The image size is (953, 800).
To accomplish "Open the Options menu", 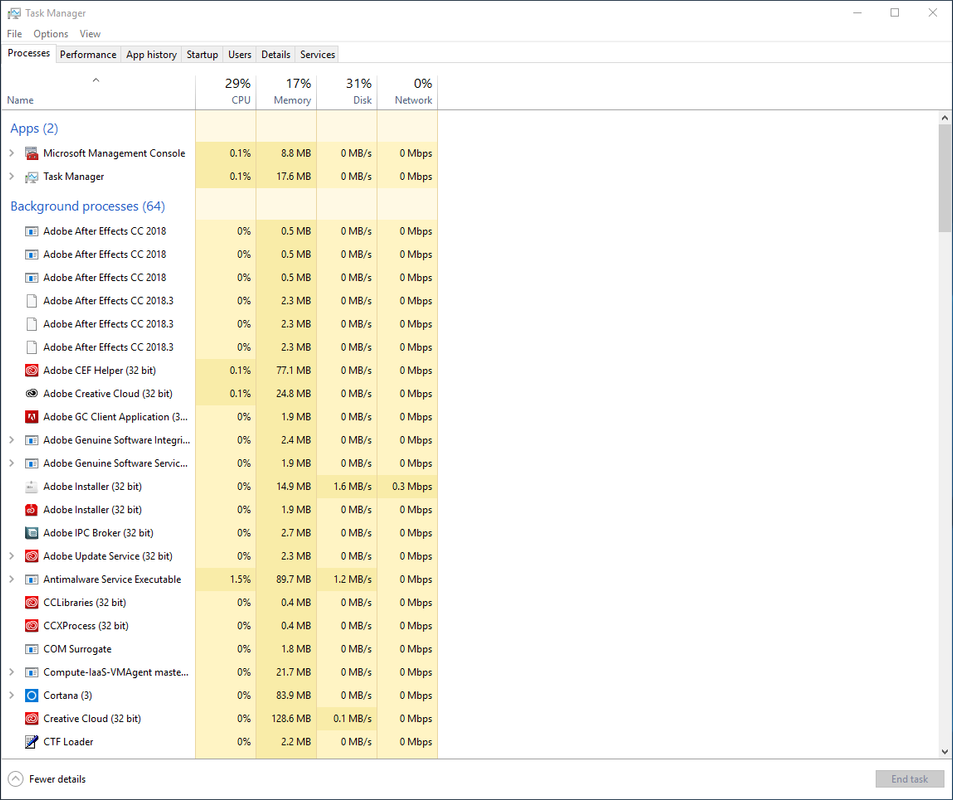I will [x=50, y=34].
